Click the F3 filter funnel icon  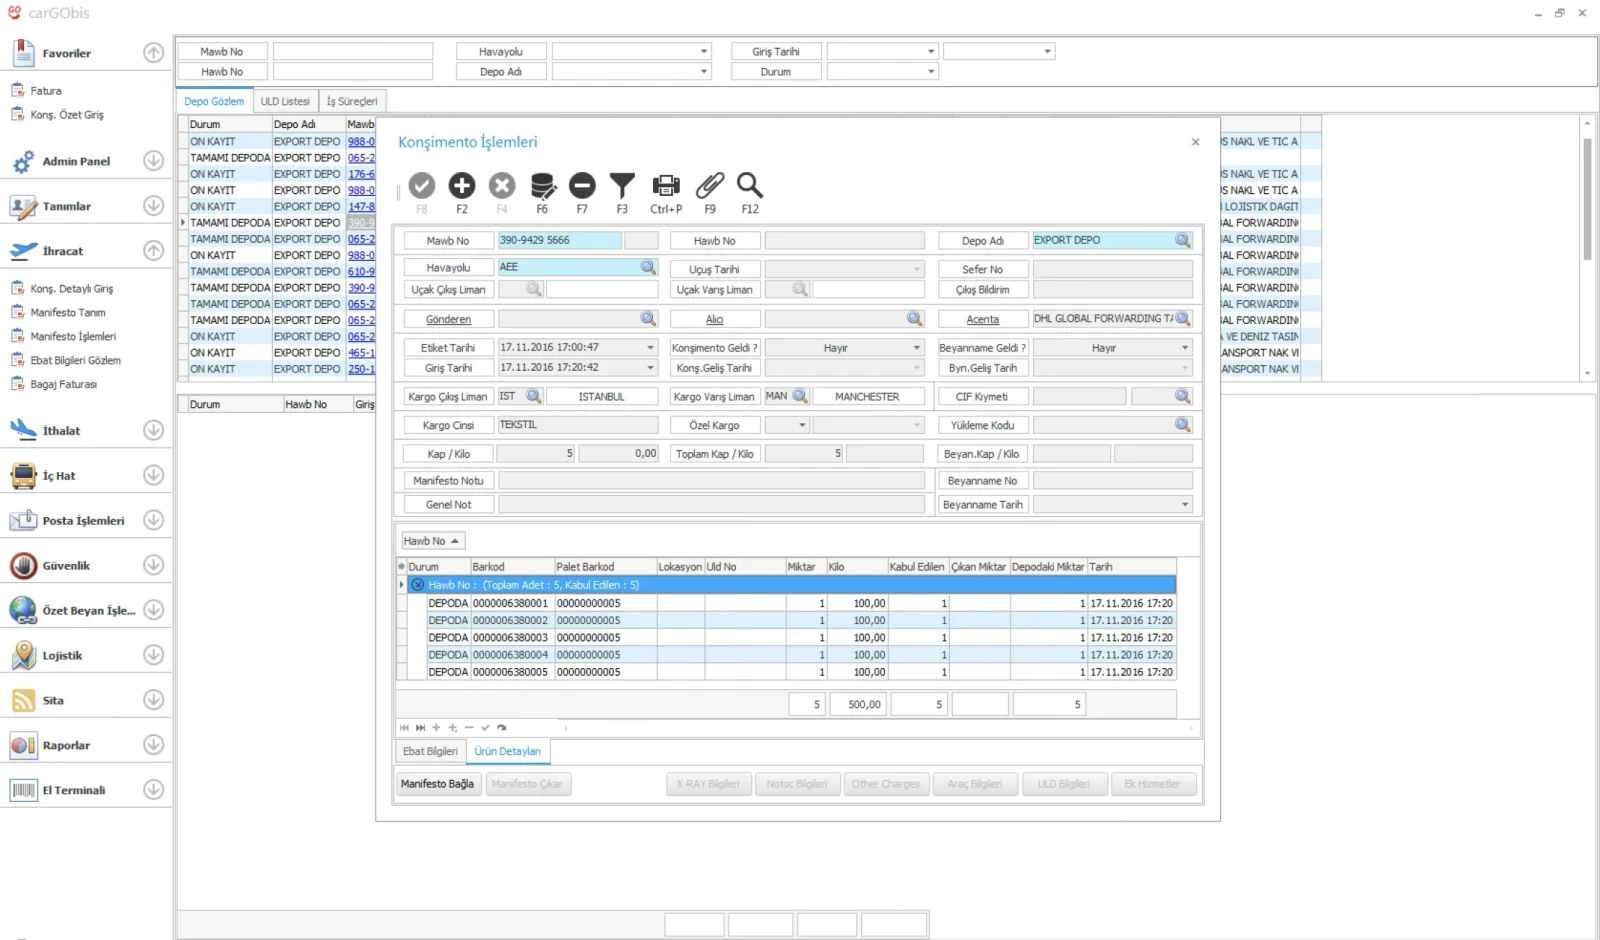[622, 186]
